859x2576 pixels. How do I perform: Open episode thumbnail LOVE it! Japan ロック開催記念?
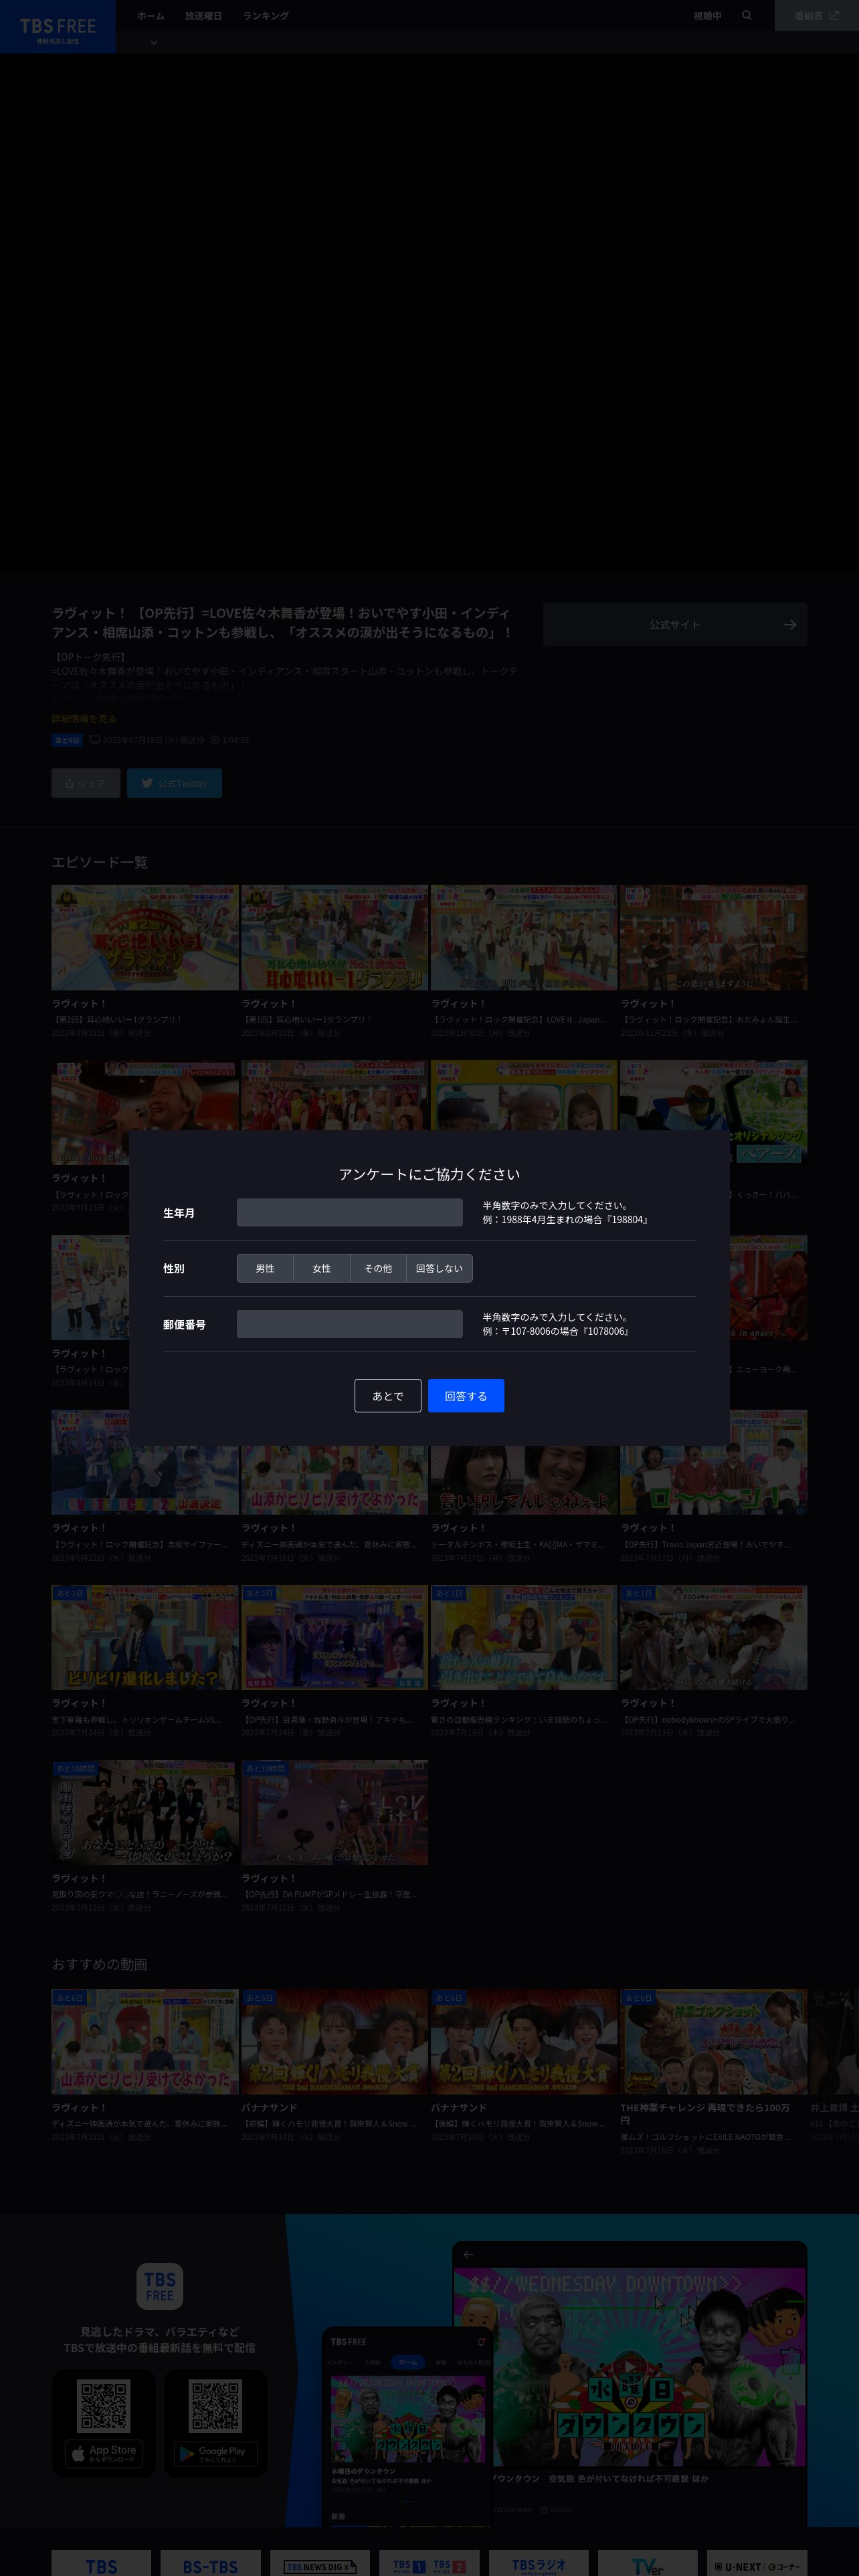tap(524, 937)
